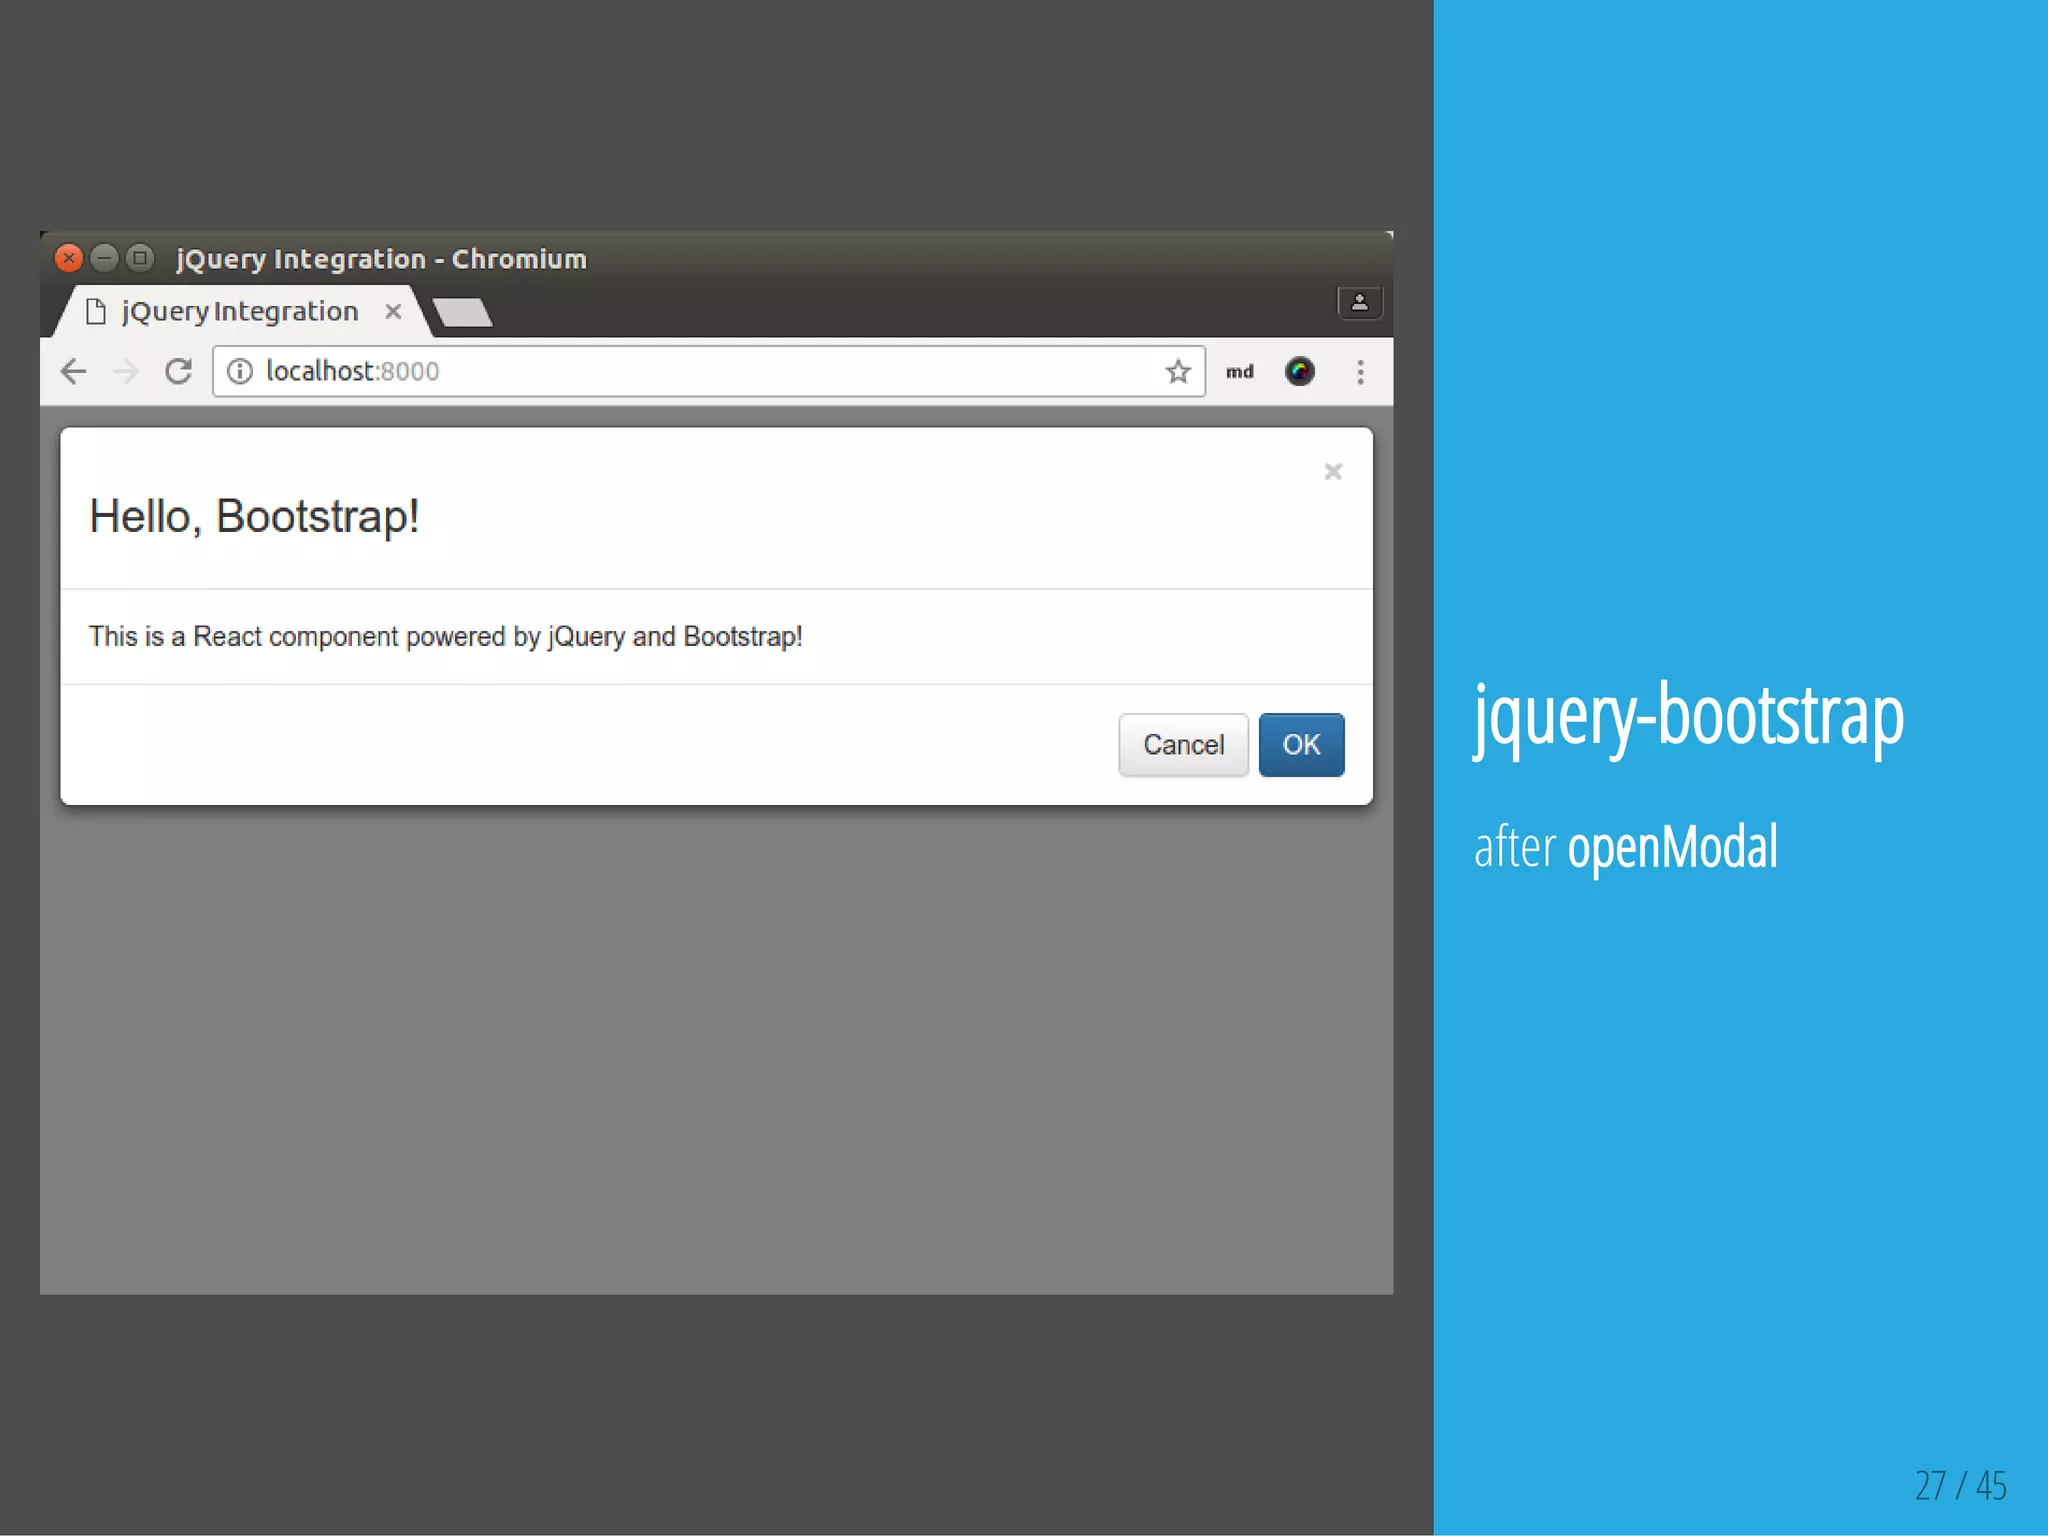Close the Chromium window with red button
The height and width of the screenshot is (1536, 2048).
coord(69,259)
